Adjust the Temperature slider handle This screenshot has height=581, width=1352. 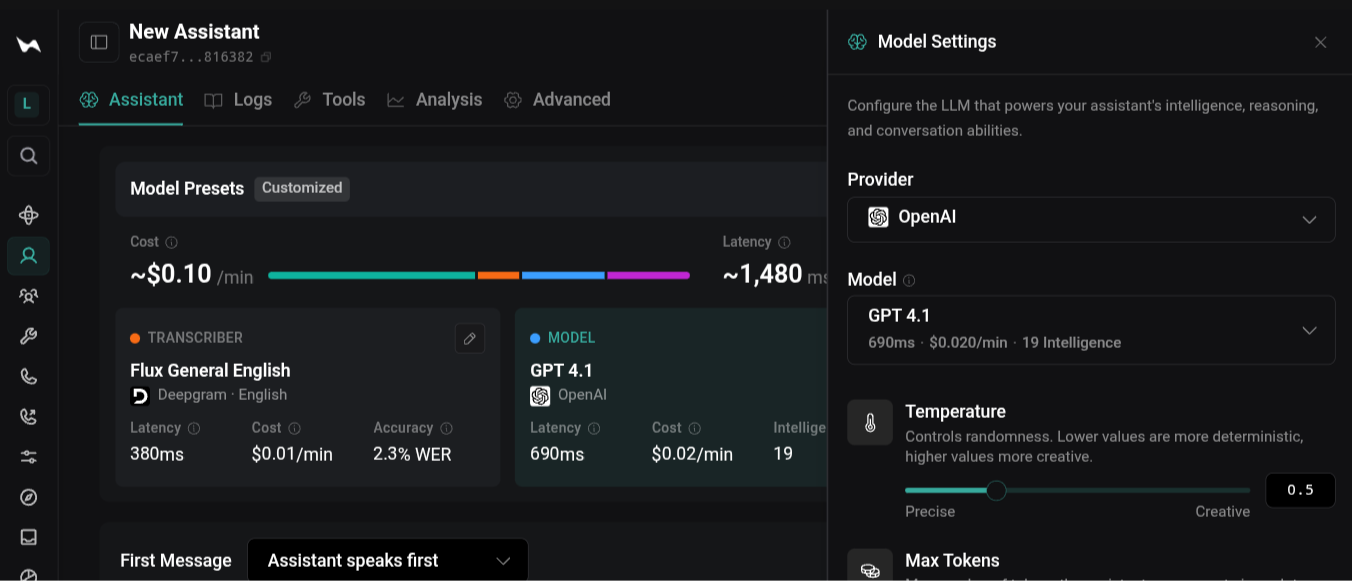996,490
